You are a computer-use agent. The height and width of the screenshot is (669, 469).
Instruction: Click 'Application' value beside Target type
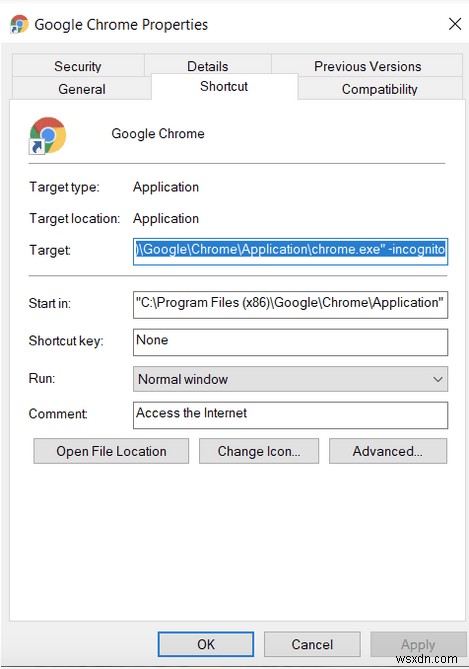point(166,187)
